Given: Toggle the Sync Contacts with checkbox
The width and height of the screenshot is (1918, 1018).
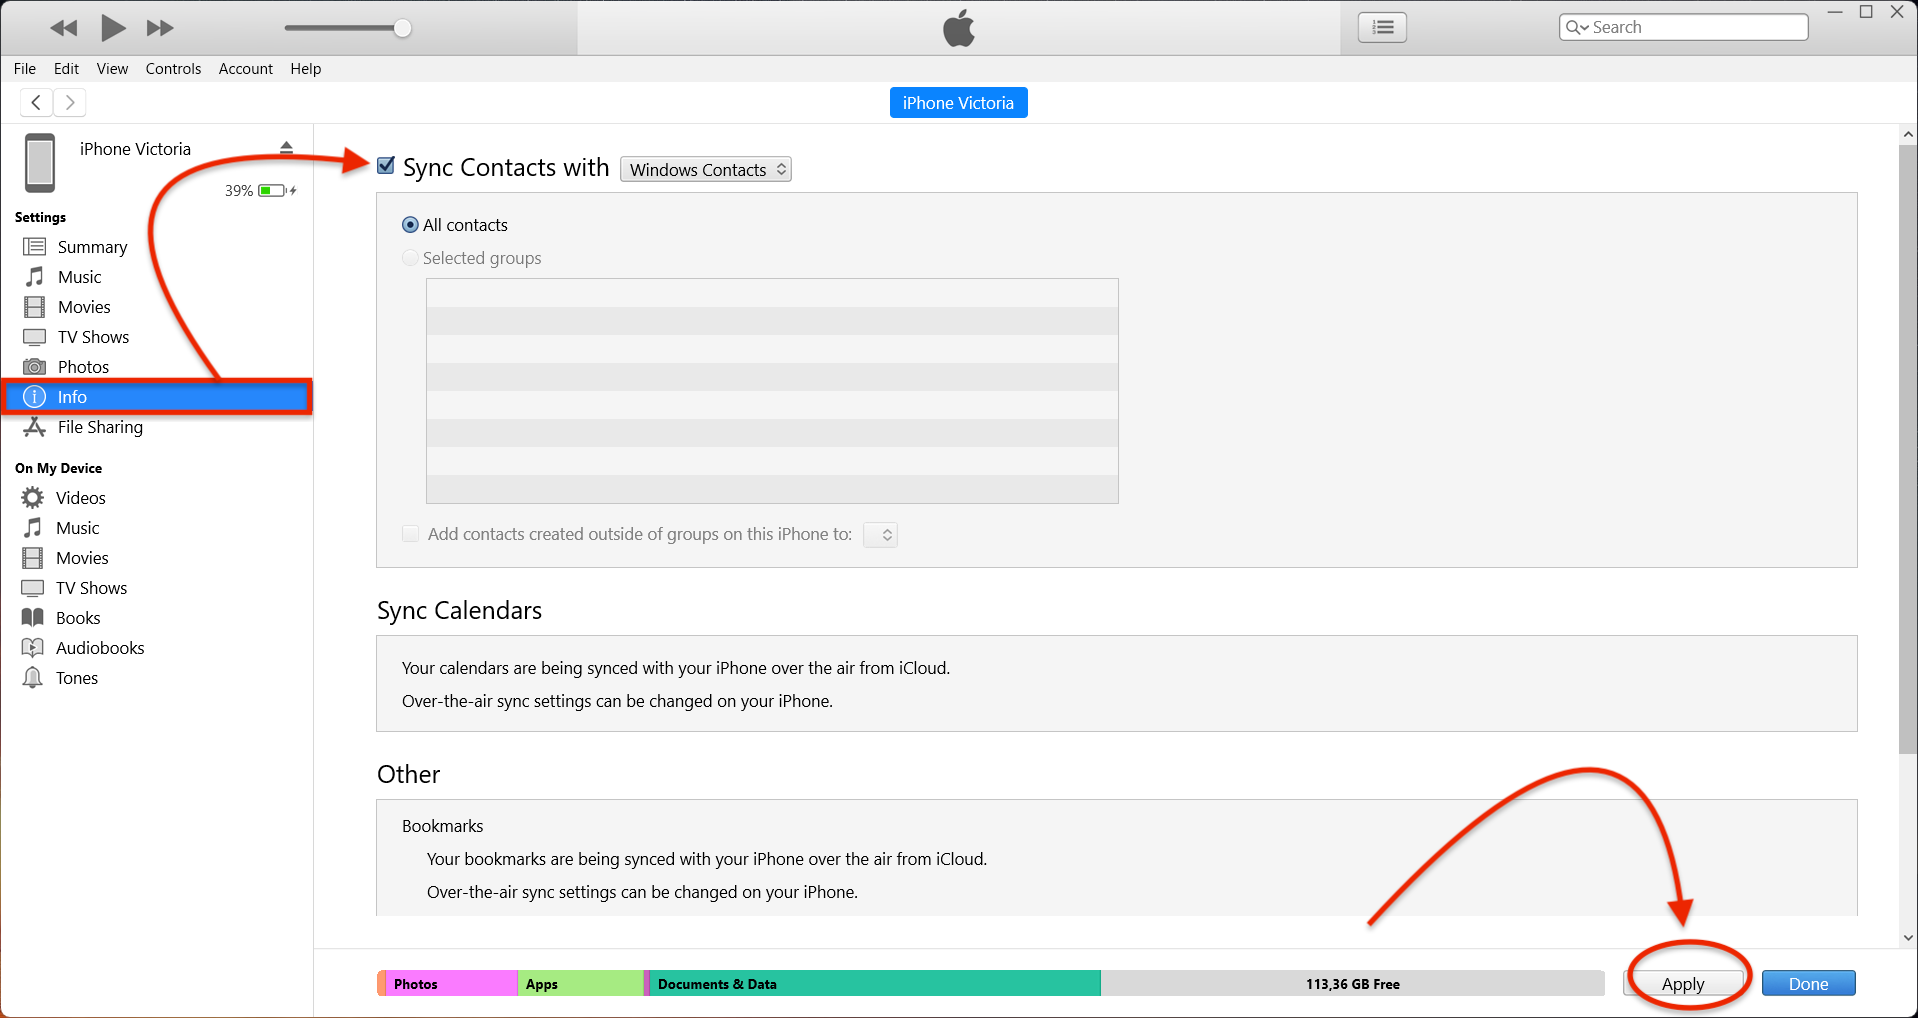Looking at the screenshot, I should pyautogui.click(x=386, y=166).
